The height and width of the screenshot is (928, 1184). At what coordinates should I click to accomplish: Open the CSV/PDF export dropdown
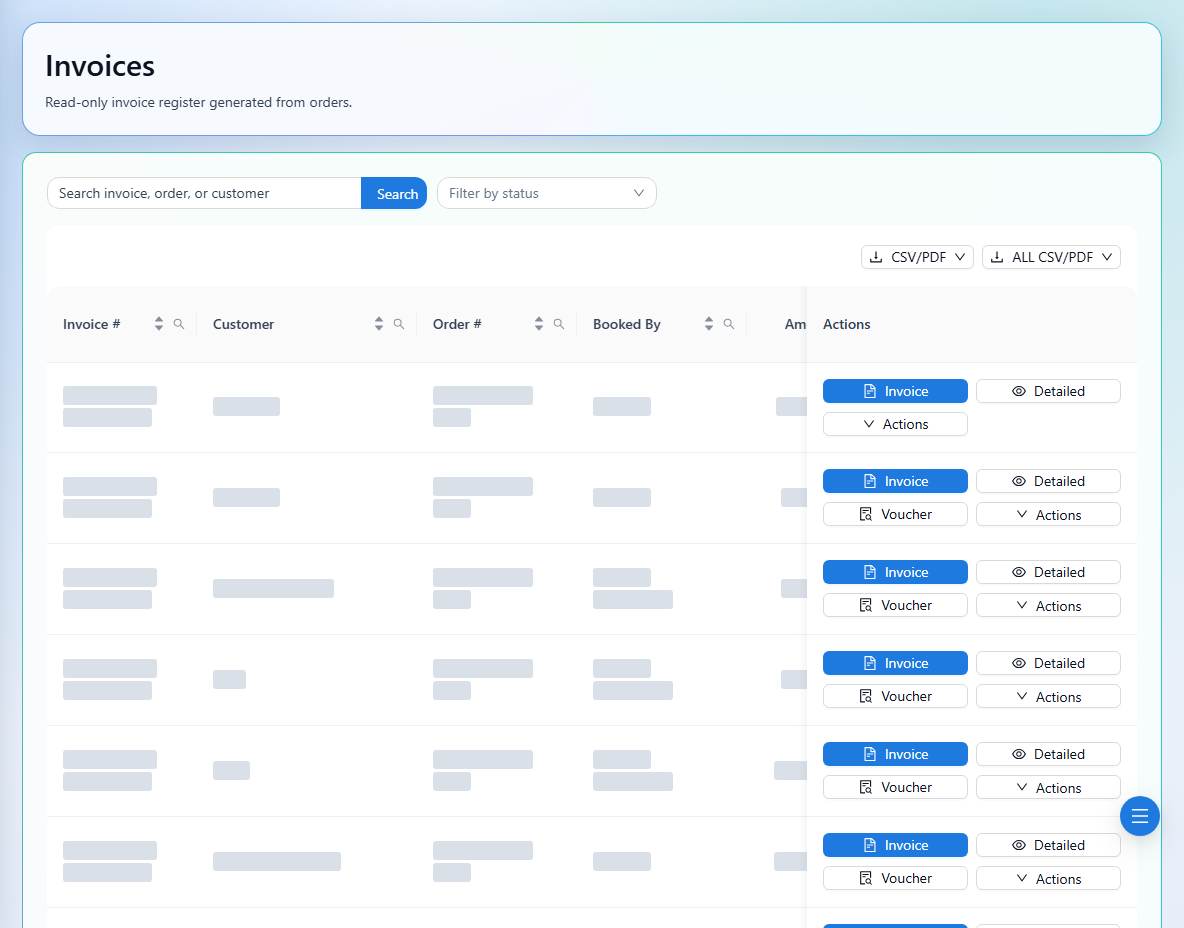[917, 257]
